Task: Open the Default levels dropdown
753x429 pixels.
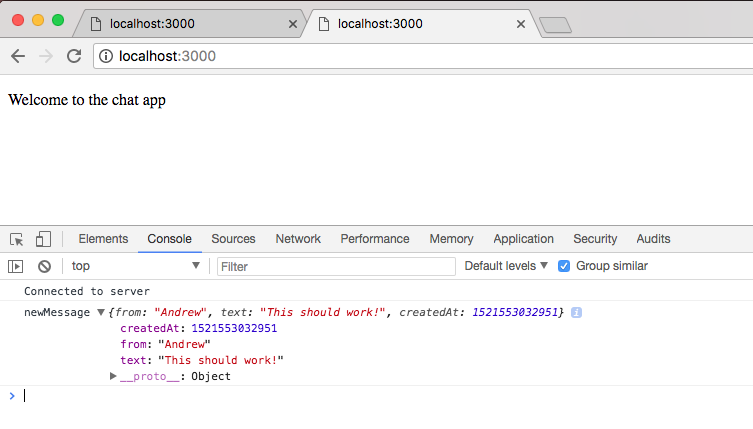Action: tap(506, 266)
